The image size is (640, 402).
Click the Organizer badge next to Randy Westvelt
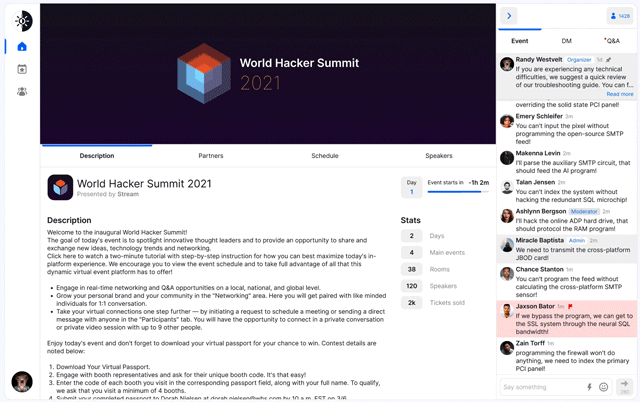click(579, 60)
